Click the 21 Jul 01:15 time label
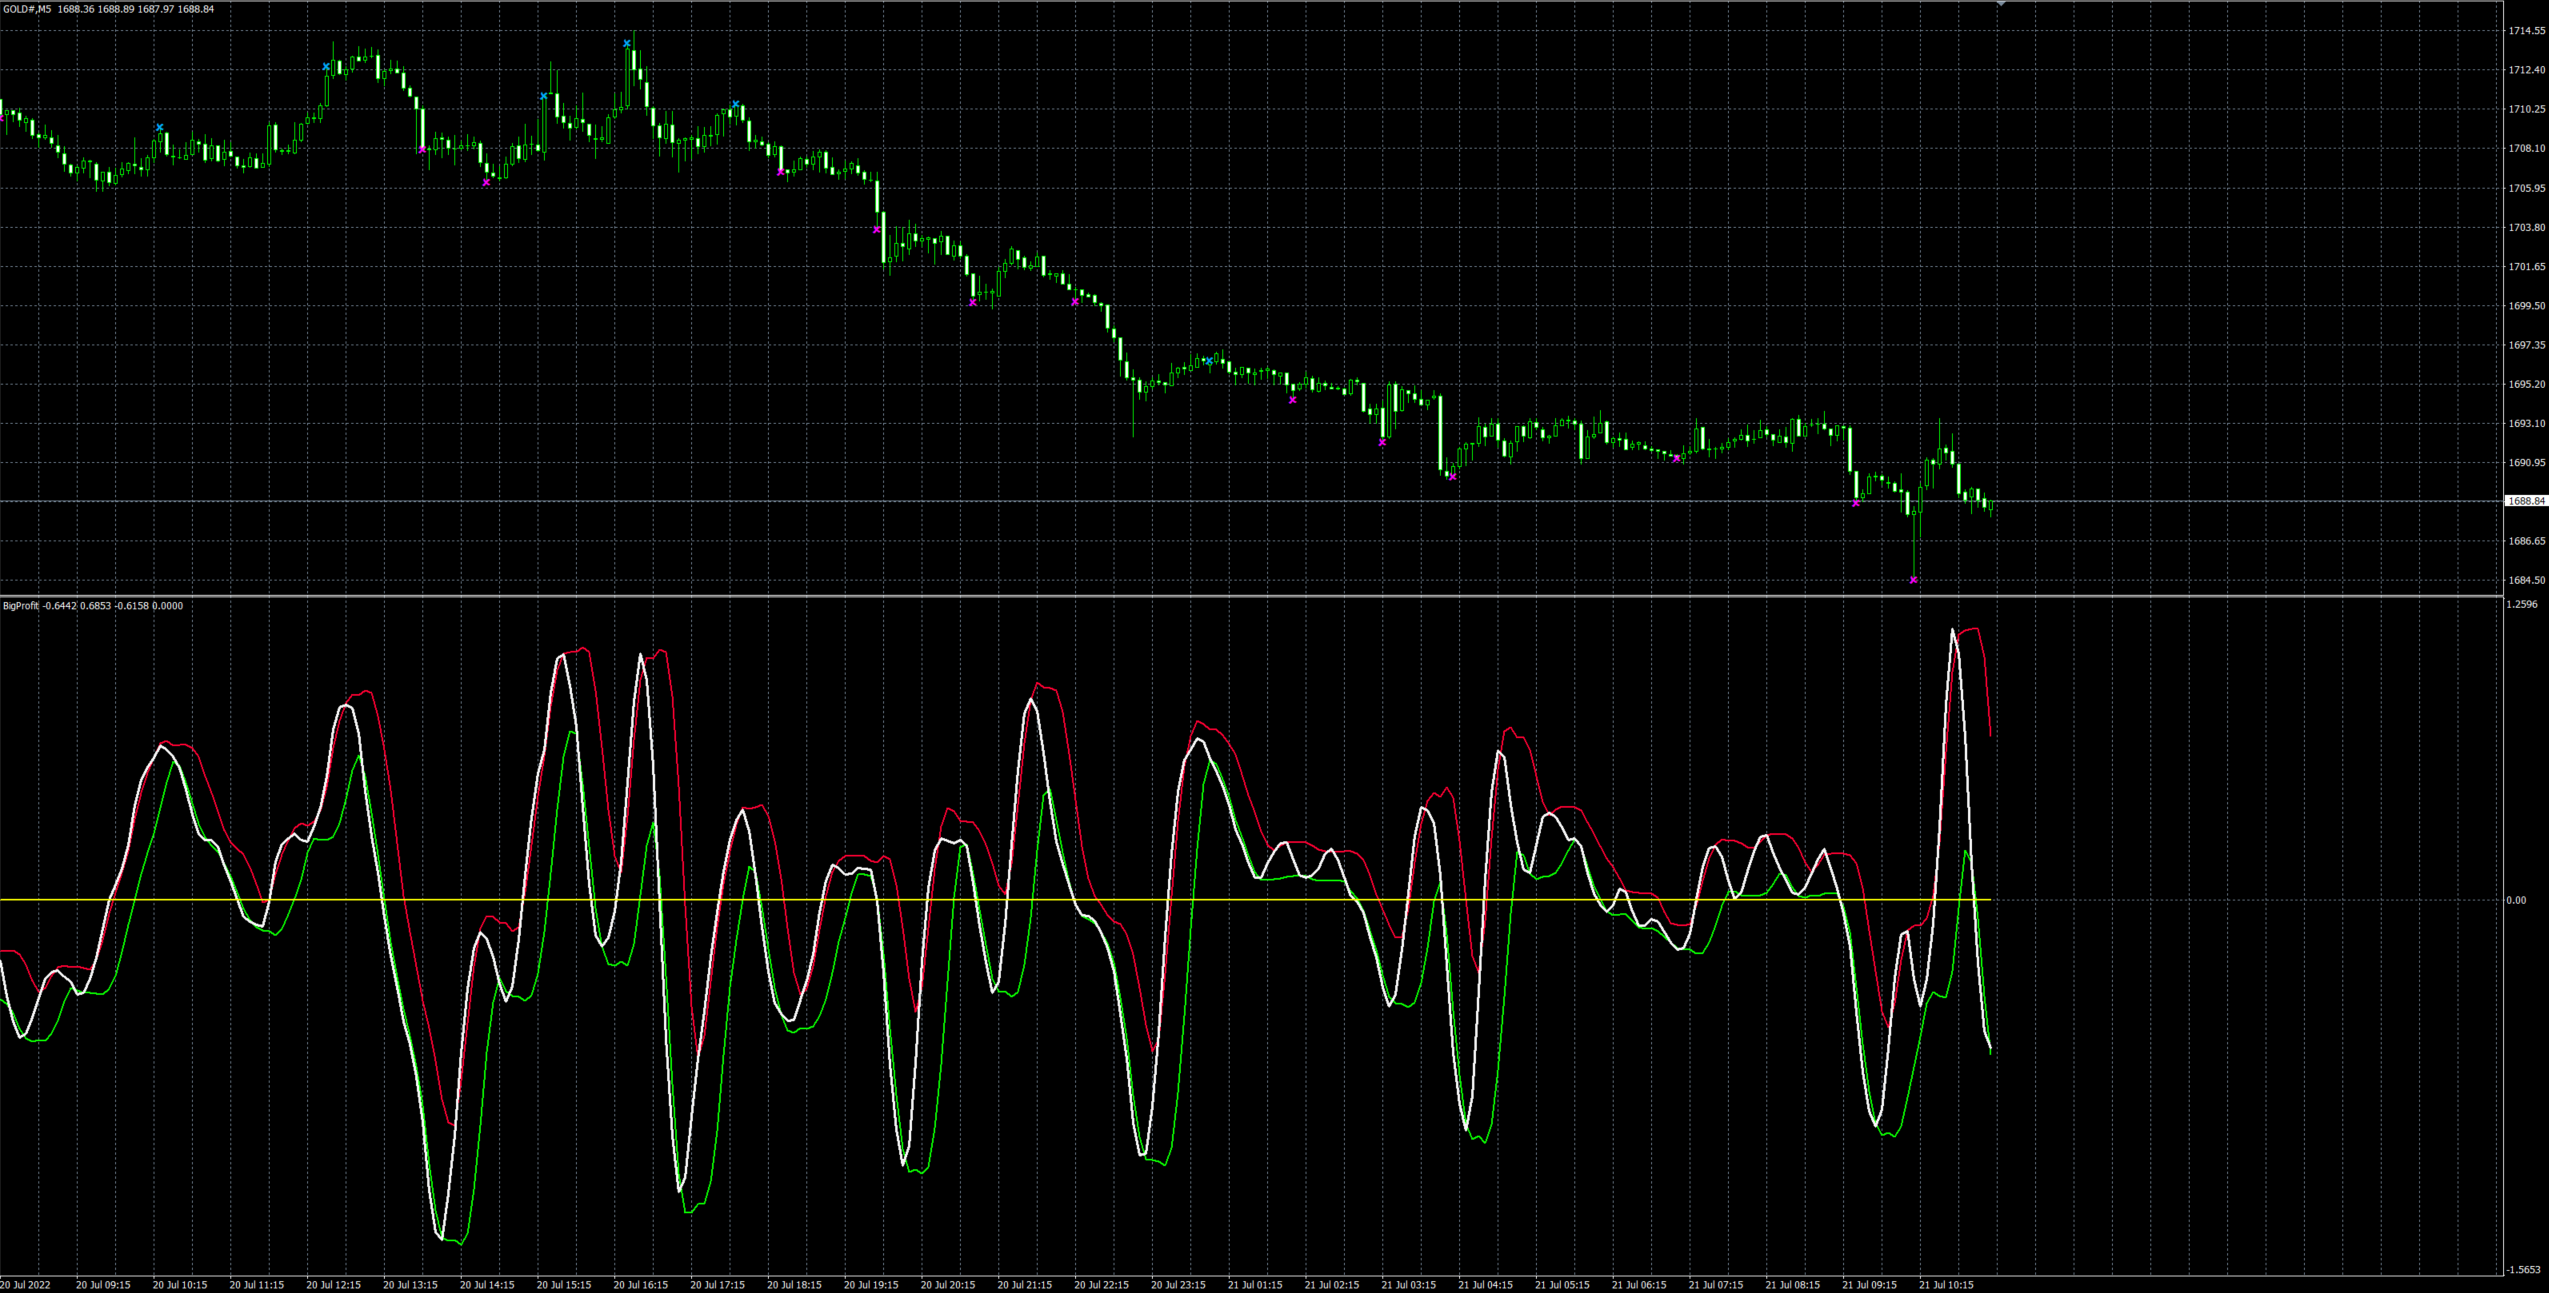Viewport: 2549px width, 1293px height. 1255,1285
